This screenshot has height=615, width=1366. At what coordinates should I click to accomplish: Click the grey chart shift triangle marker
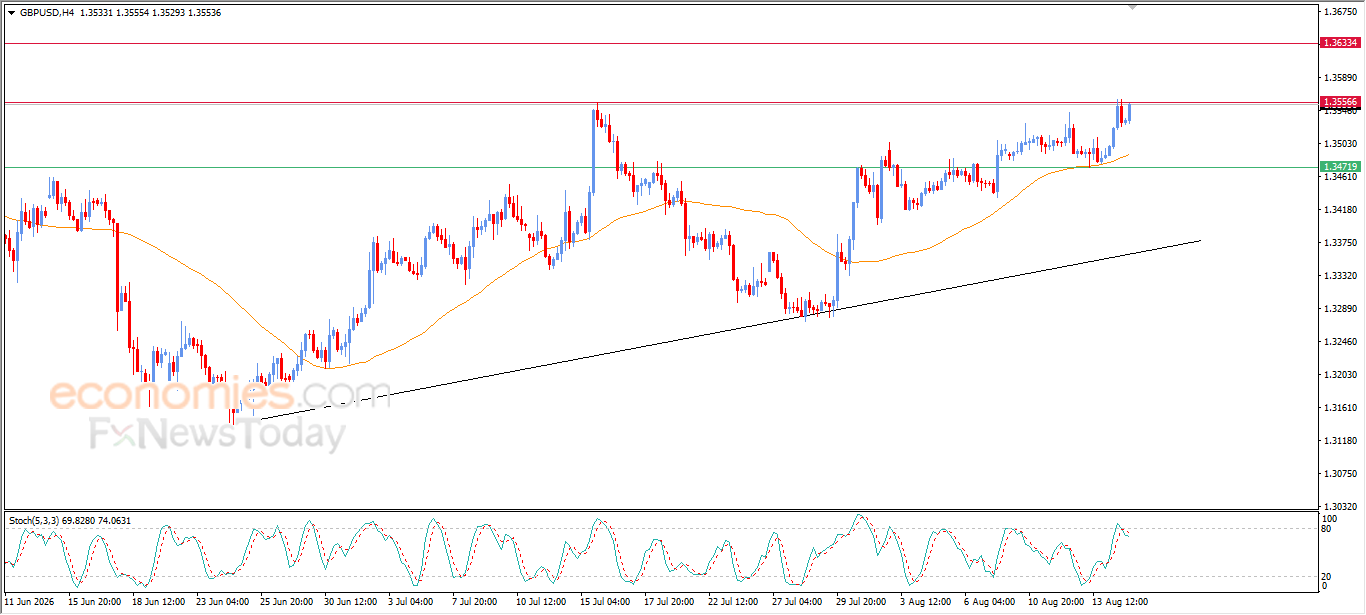pos(1132,7)
